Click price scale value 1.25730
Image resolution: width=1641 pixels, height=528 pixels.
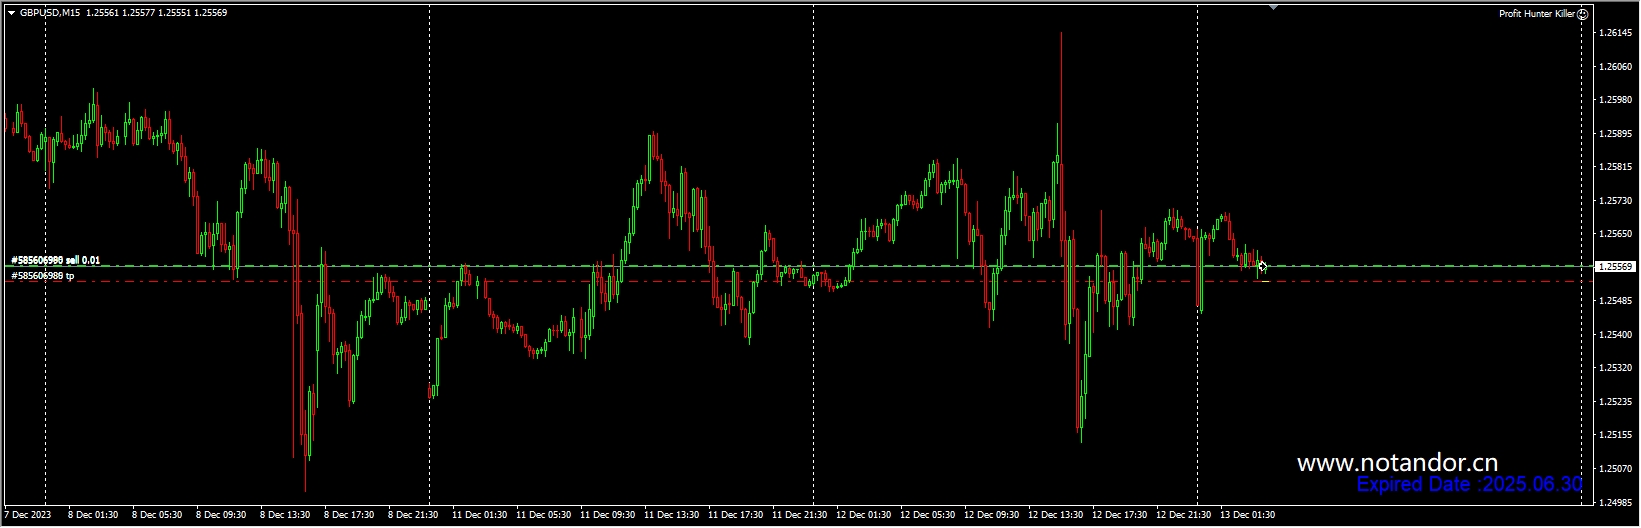coord(1616,201)
